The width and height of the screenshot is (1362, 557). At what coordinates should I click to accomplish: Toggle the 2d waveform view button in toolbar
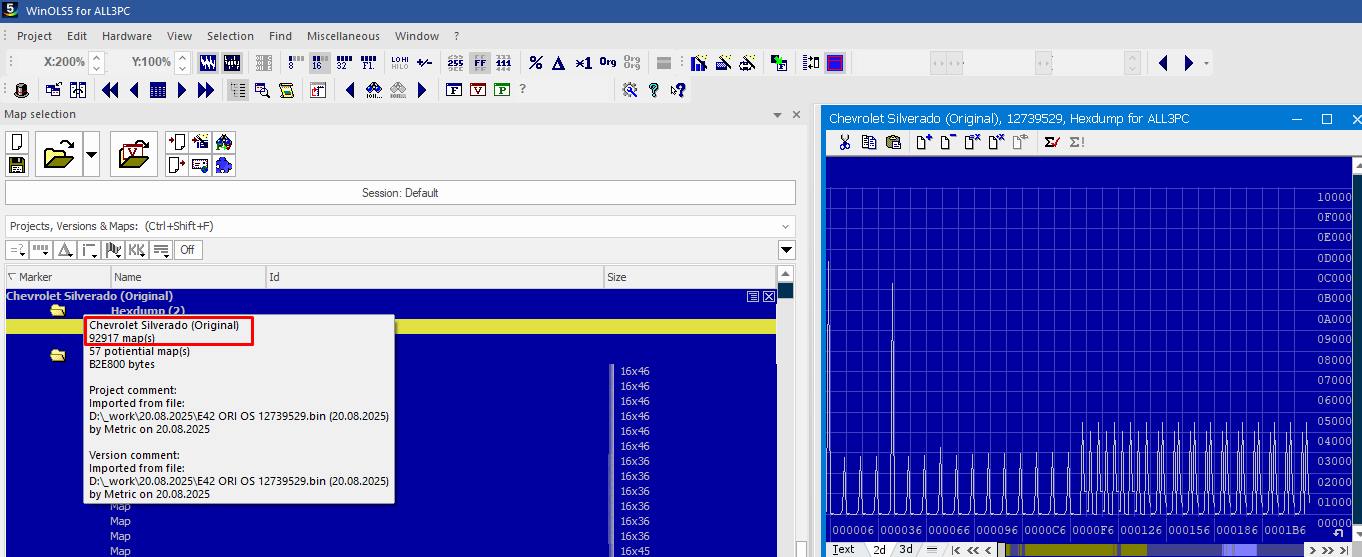pyautogui.click(x=209, y=63)
